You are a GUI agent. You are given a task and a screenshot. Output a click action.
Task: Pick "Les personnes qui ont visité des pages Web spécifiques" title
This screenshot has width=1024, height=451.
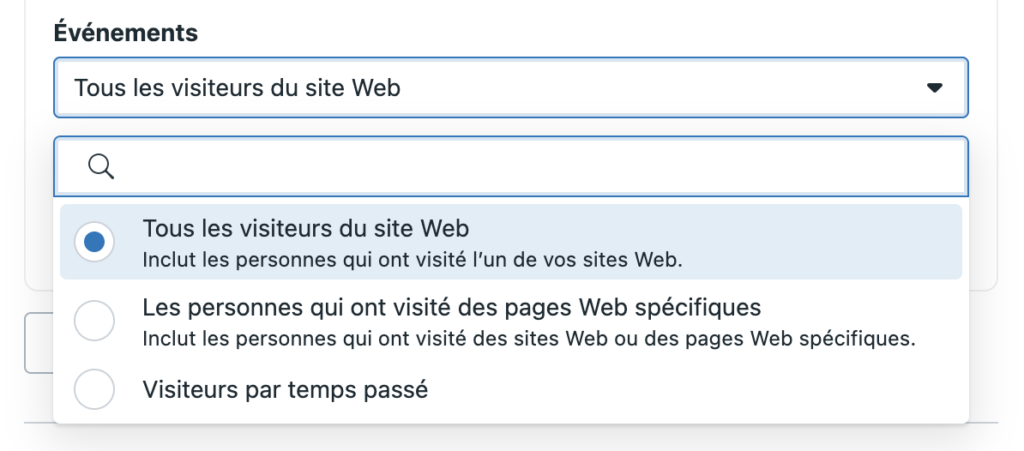click(x=452, y=306)
